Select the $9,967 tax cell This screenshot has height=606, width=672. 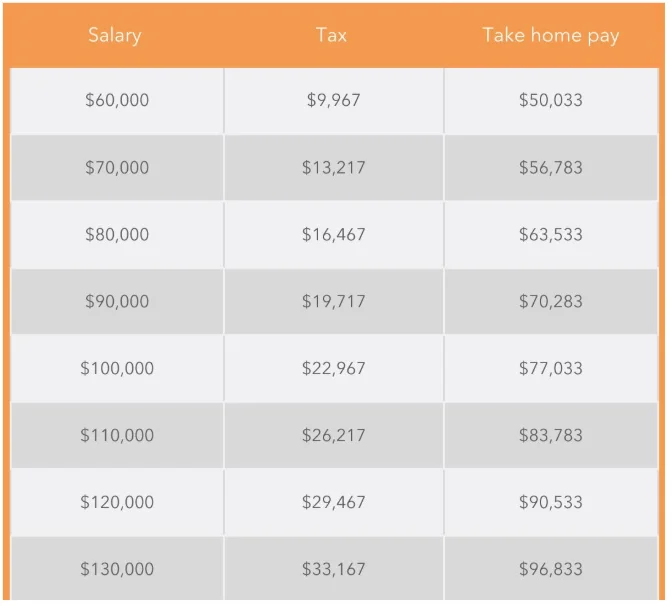point(333,100)
